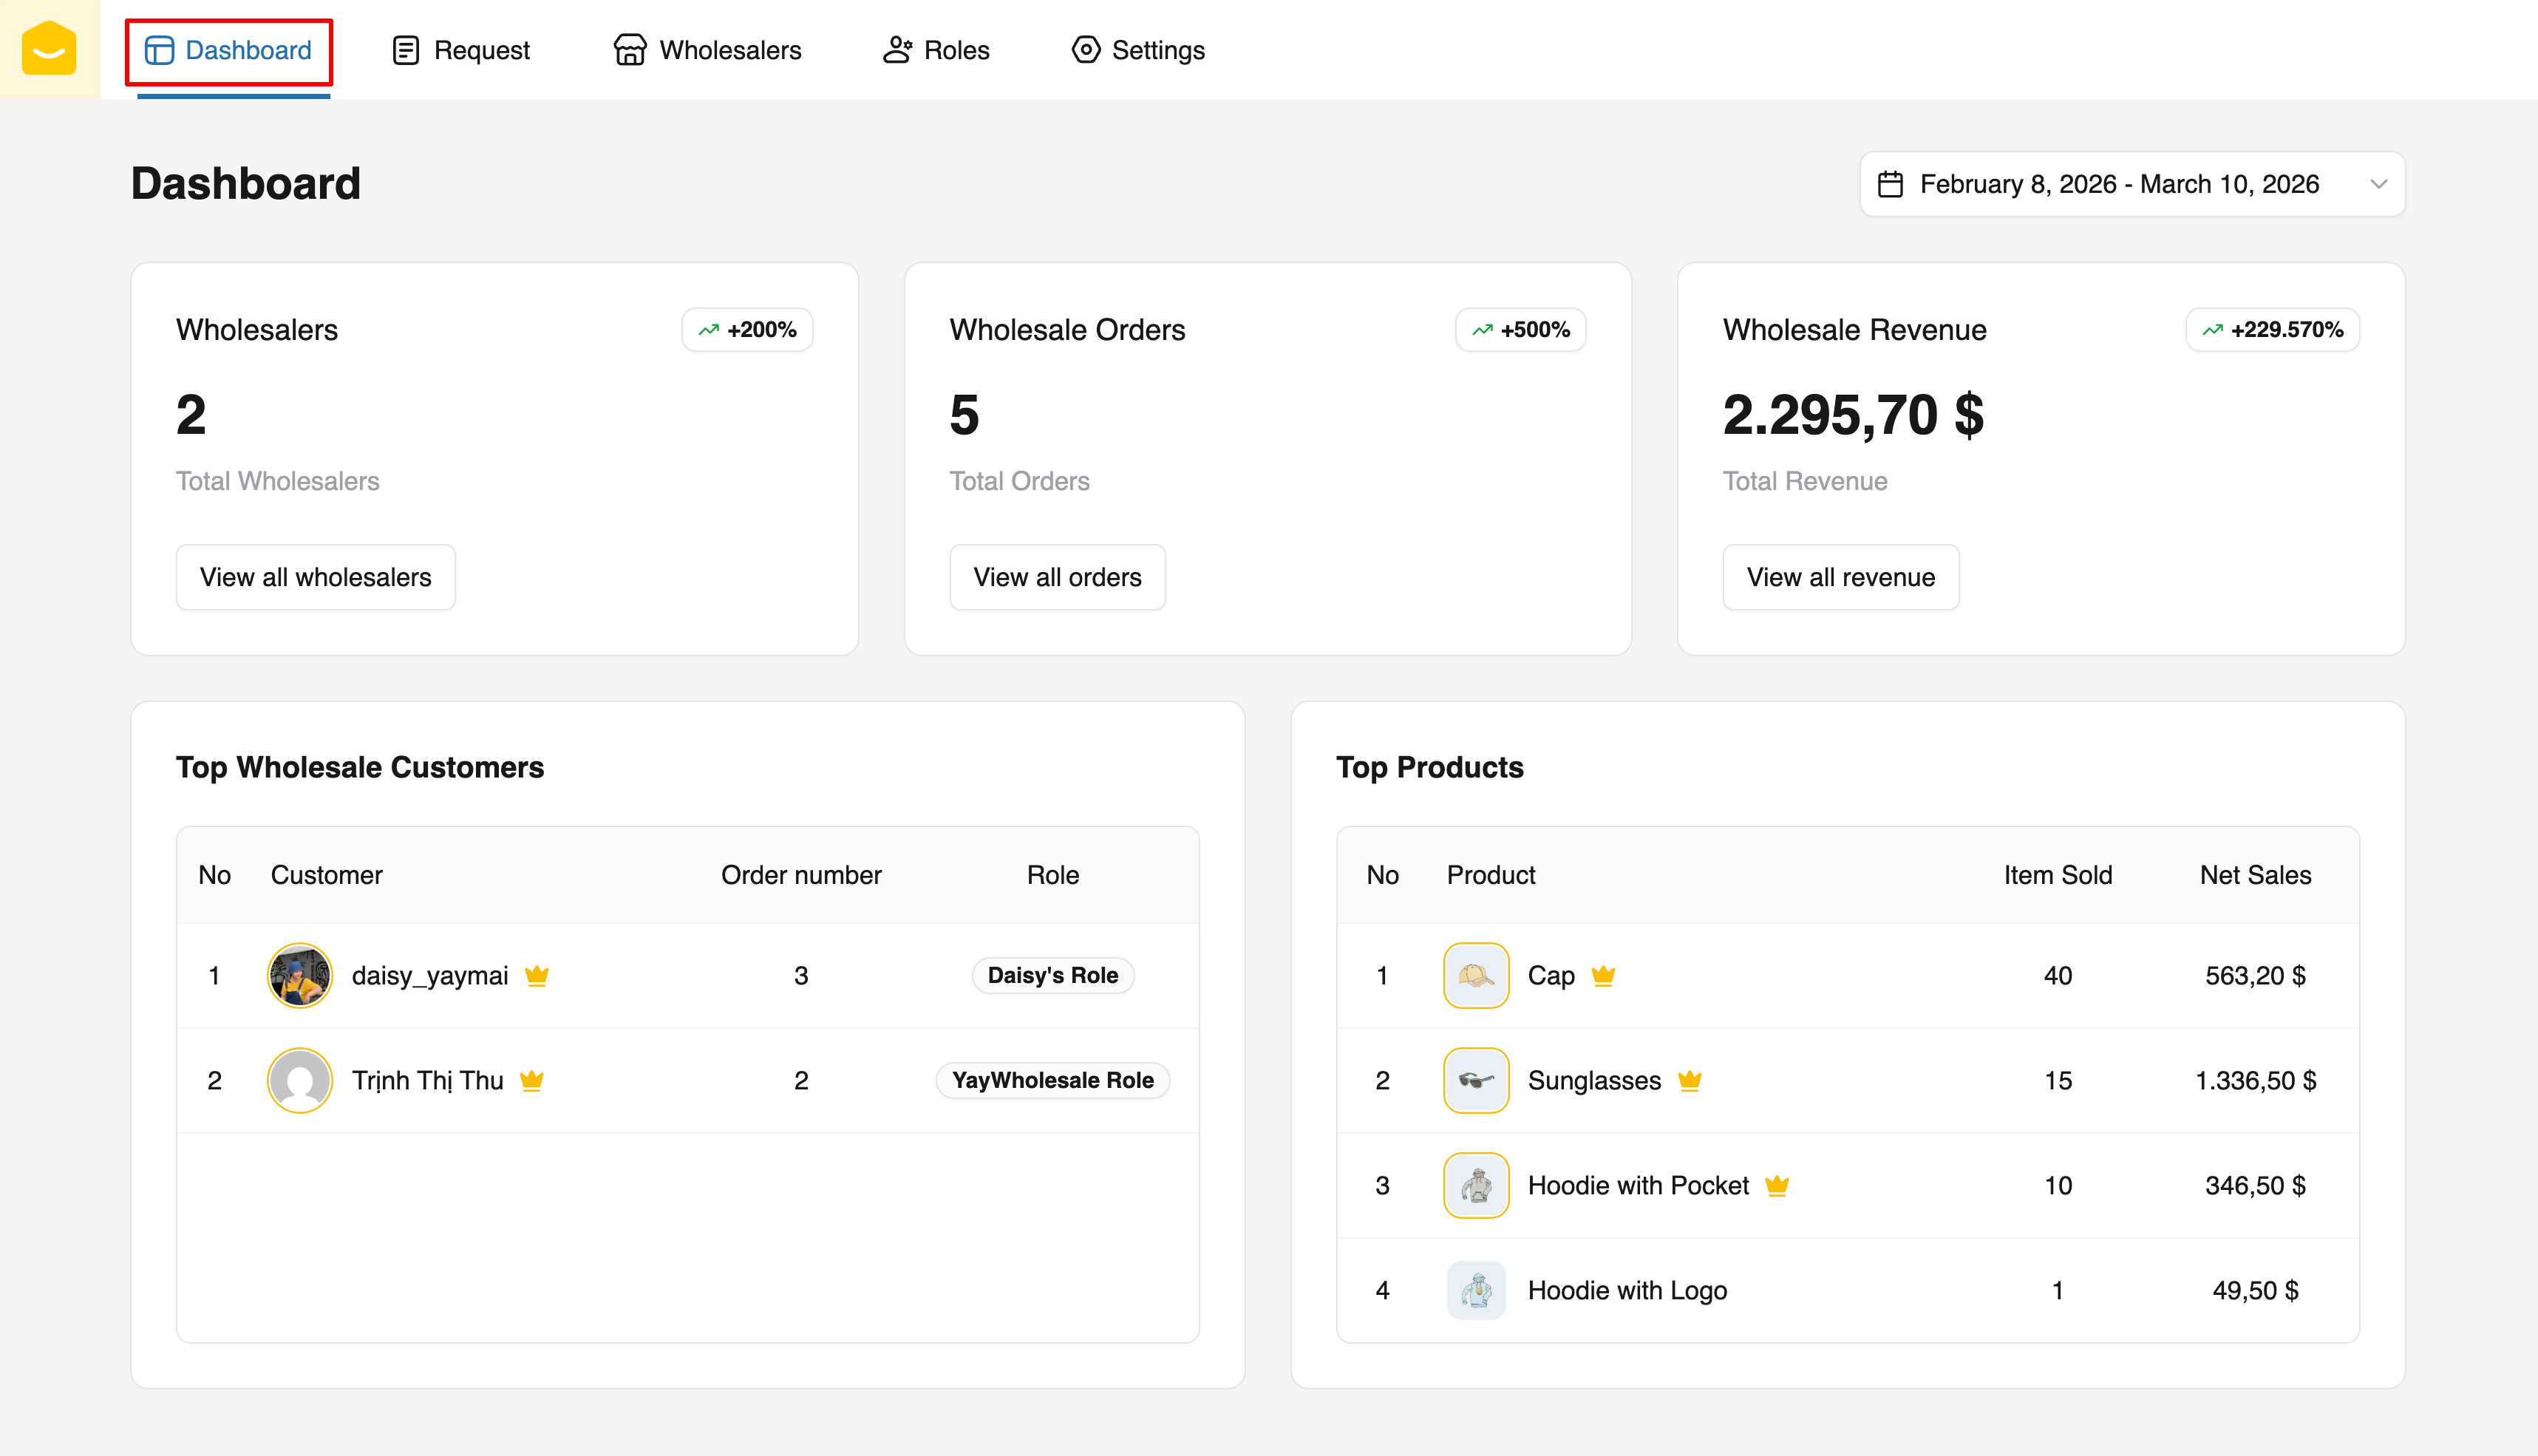The width and height of the screenshot is (2538, 1456).
Task: Click the calendar icon in date picker
Action: coord(1890,184)
